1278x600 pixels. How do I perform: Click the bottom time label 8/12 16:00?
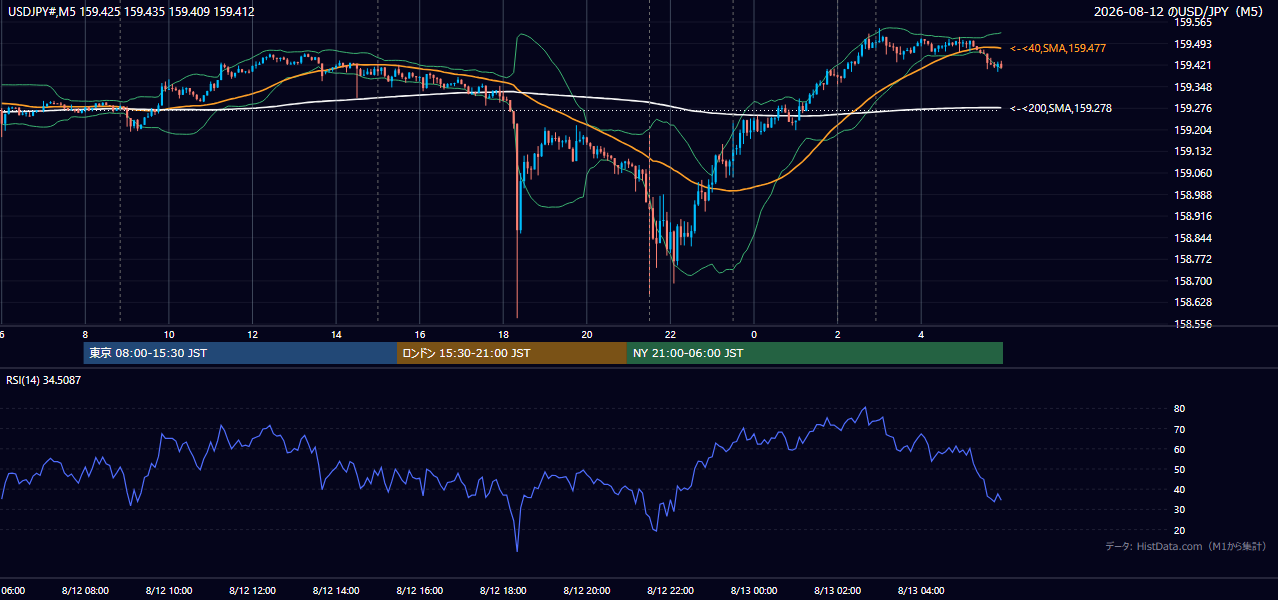click(x=419, y=591)
